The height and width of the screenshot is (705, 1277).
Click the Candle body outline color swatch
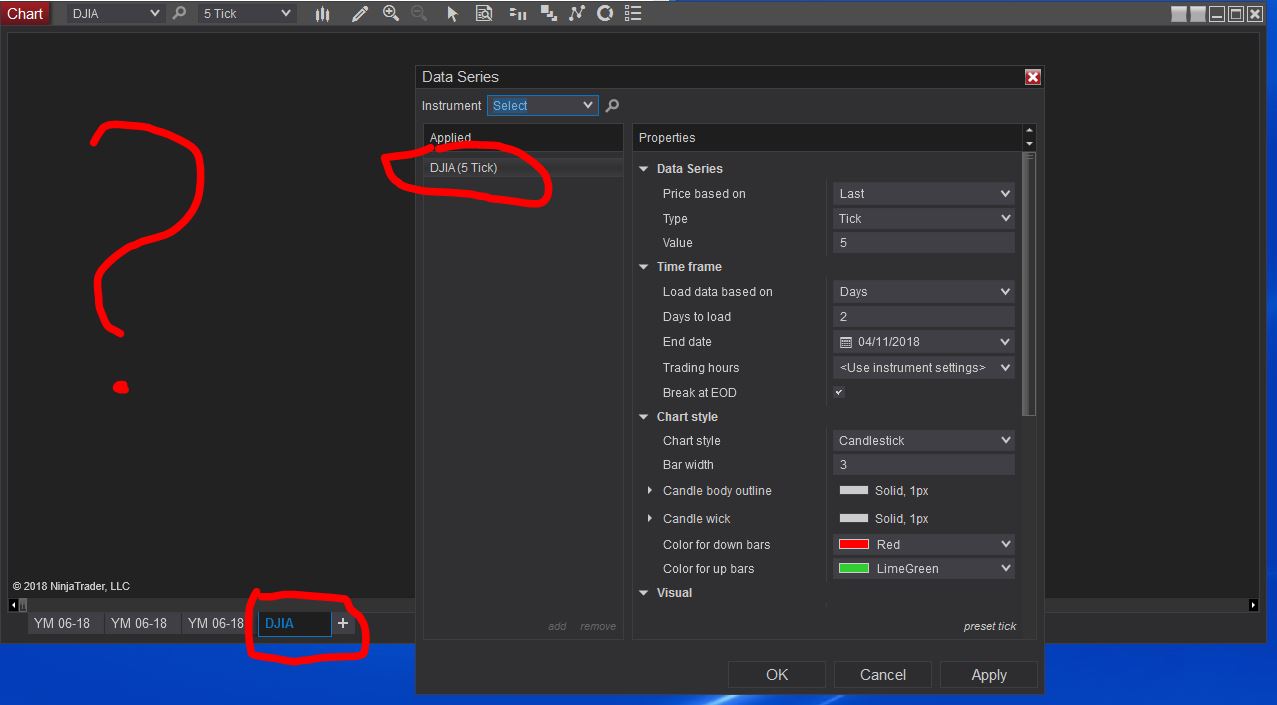[854, 491]
